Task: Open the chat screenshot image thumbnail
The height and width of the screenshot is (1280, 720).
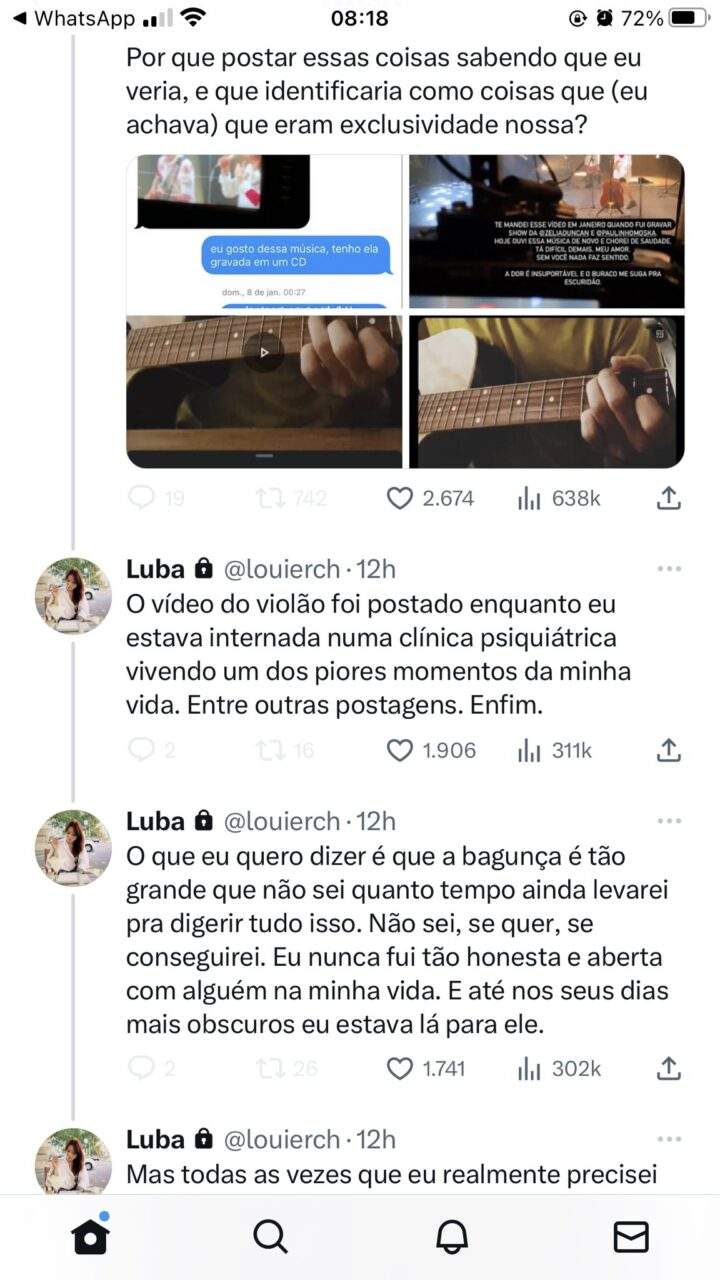Action: [264, 231]
